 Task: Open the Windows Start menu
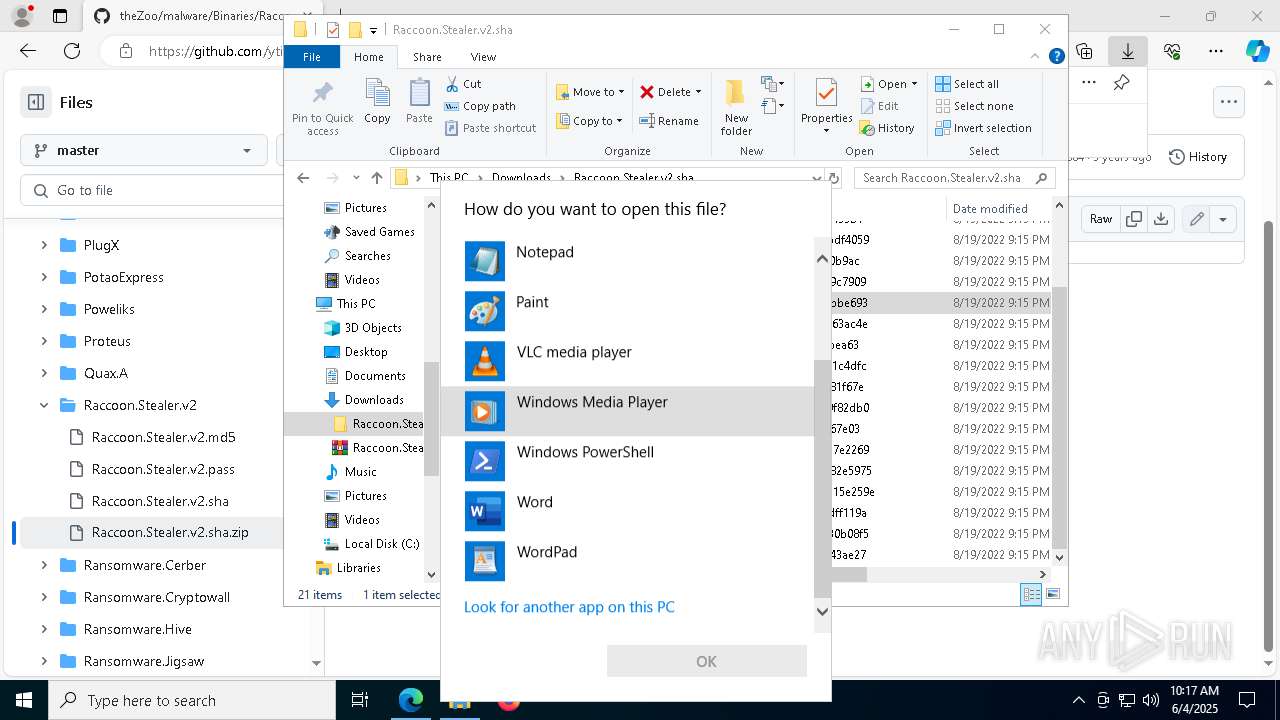tap(23, 701)
